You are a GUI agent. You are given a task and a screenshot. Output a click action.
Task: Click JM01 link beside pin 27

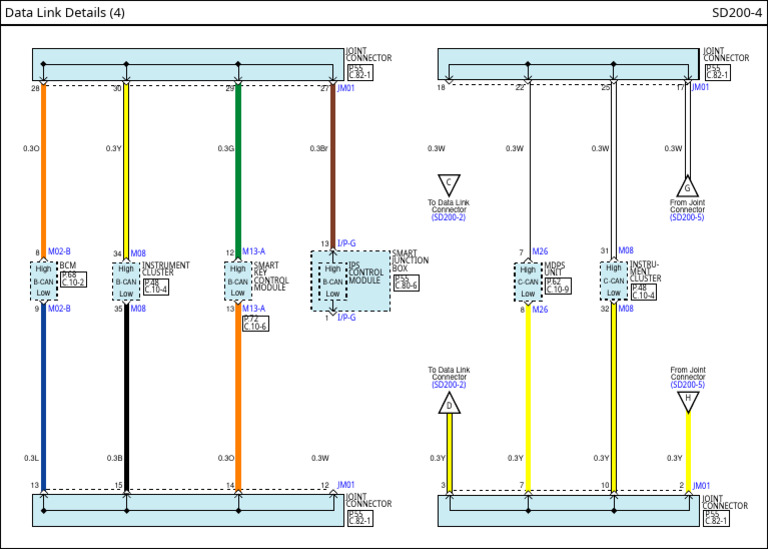tap(346, 88)
